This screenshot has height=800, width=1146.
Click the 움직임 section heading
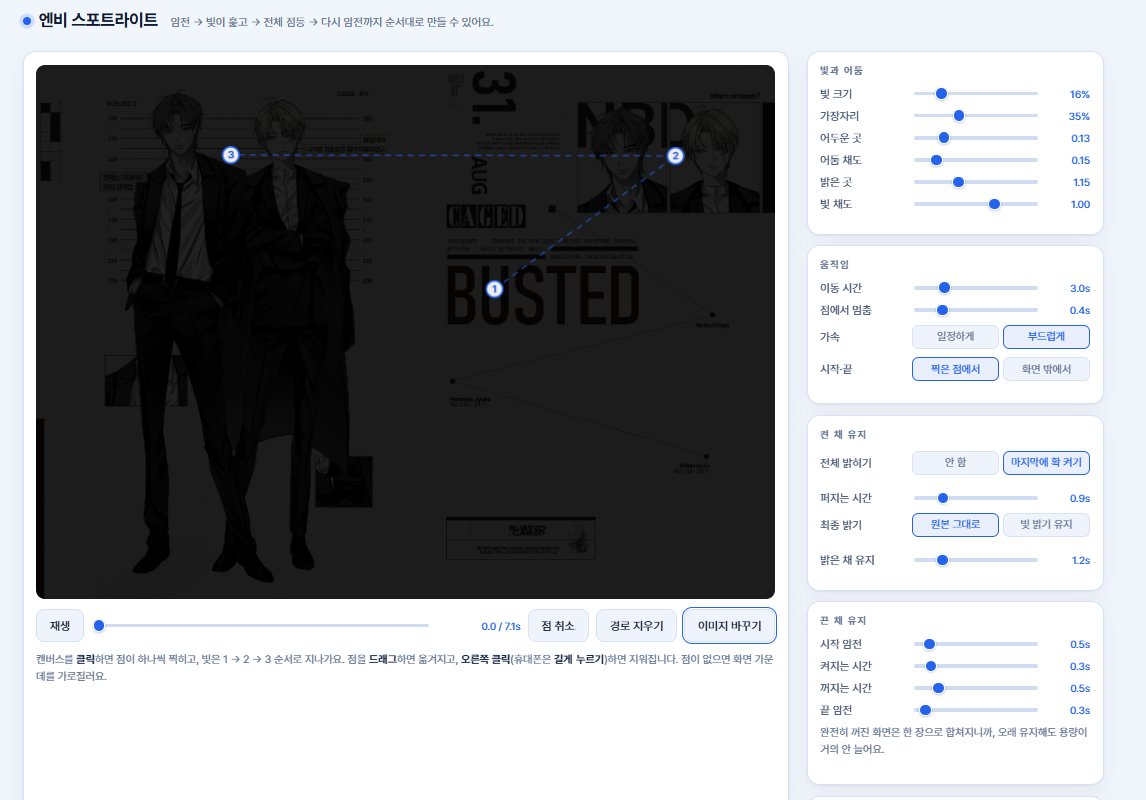click(834, 264)
